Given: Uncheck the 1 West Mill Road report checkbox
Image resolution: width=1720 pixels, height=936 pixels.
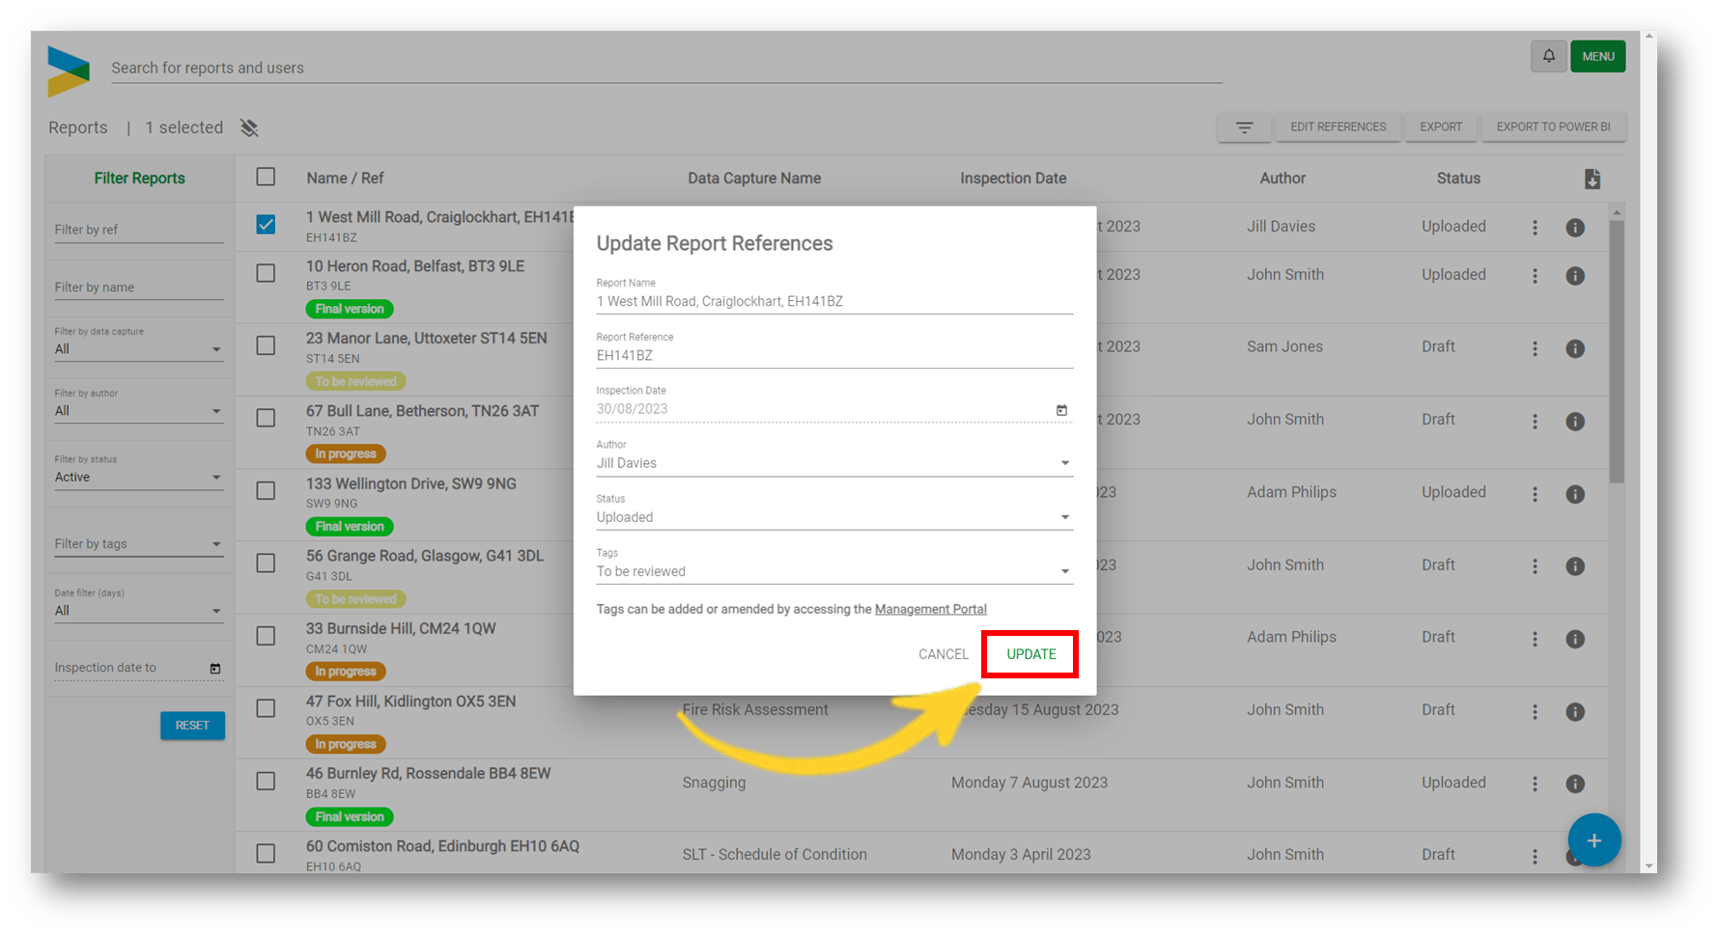Looking at the screenshot, I should (266, 225).
